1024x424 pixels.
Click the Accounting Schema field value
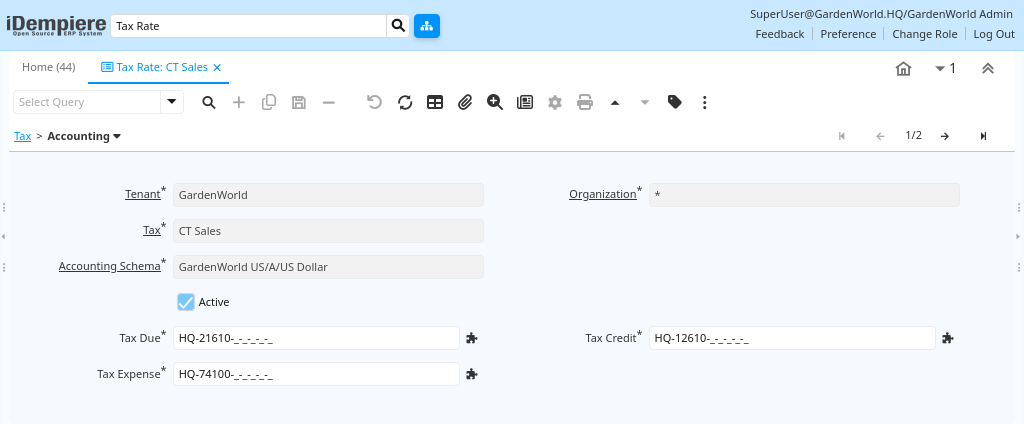pos(328,267)
